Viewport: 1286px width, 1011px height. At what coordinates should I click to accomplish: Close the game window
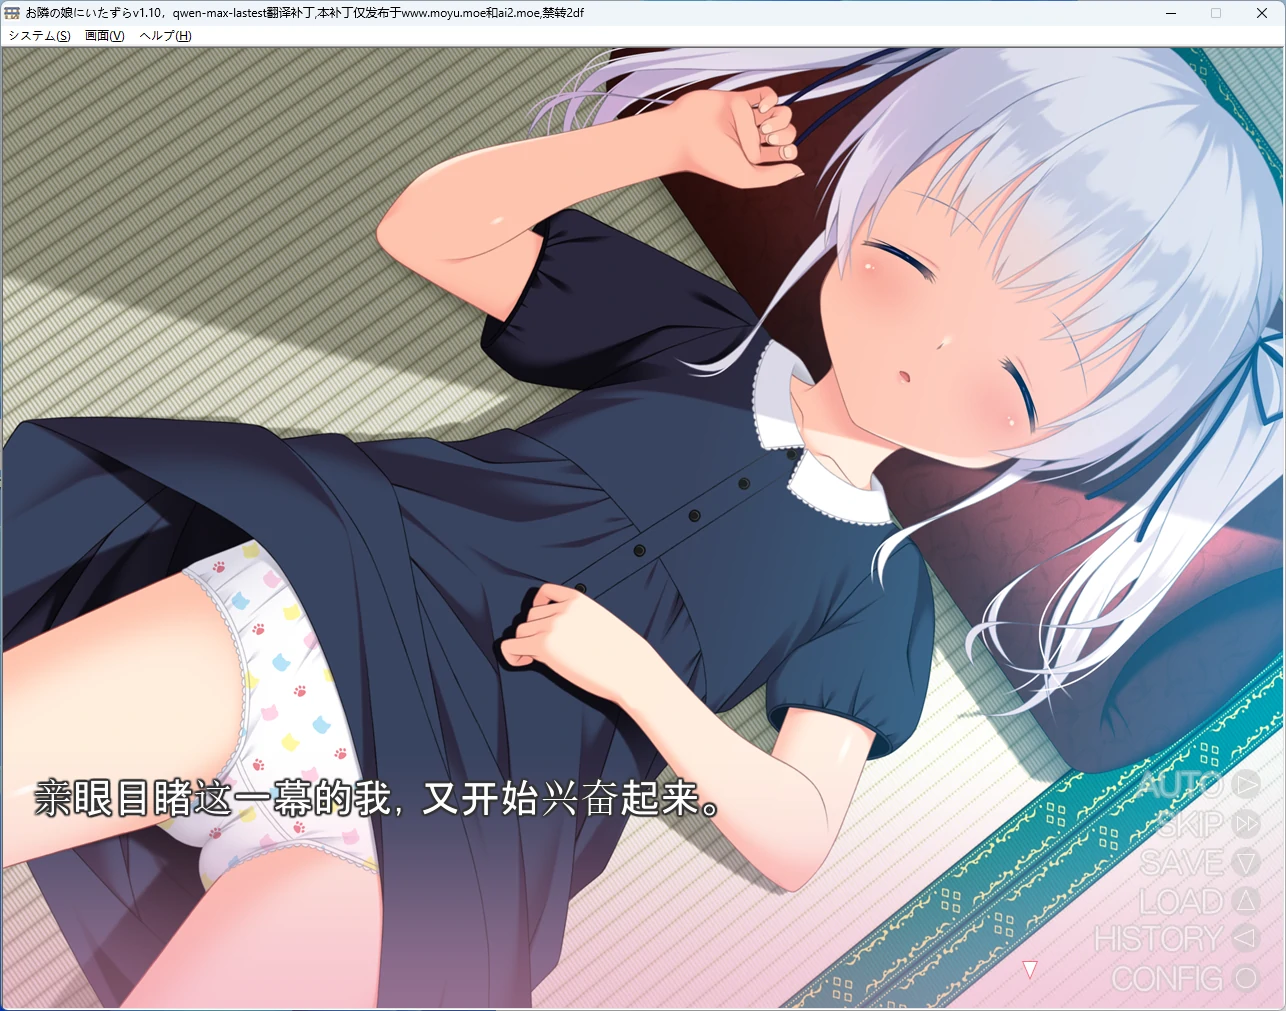click(x=1262, y=13)
